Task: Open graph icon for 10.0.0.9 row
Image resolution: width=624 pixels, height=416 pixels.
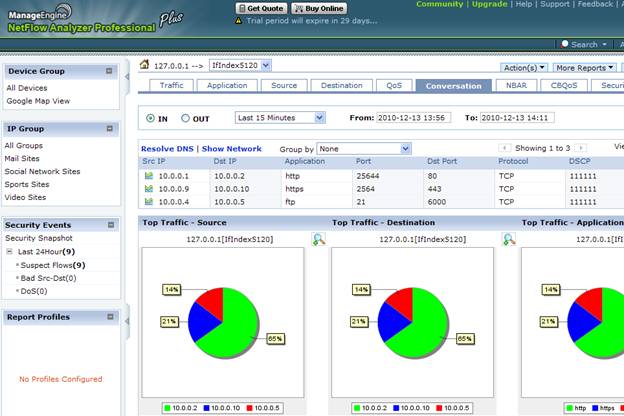Action: click(x=149, y=189)
